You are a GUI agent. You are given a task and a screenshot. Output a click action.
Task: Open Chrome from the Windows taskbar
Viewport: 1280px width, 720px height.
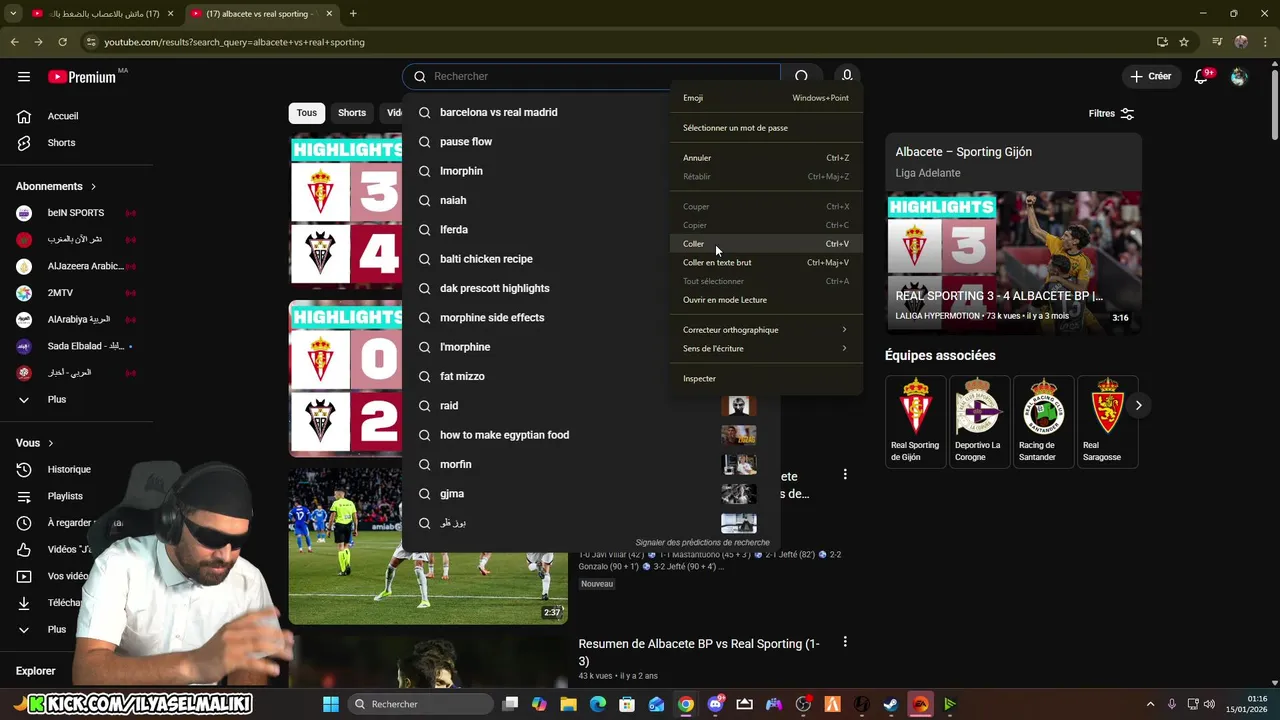(x=685, y=704)
